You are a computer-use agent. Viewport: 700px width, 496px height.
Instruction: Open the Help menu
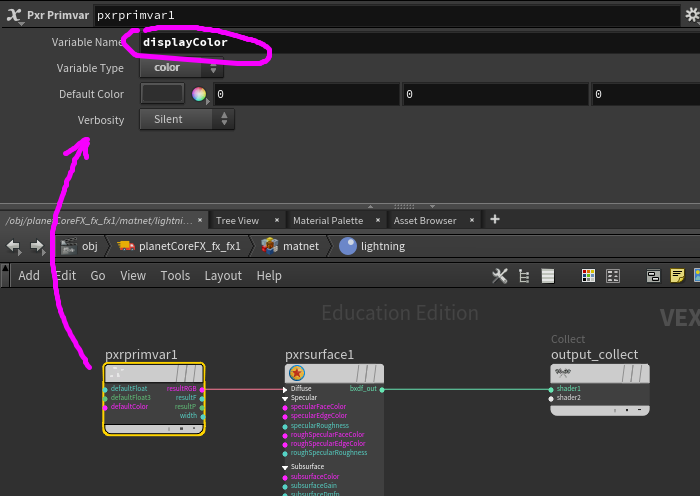pyautogui.click(x=269, y=275)
